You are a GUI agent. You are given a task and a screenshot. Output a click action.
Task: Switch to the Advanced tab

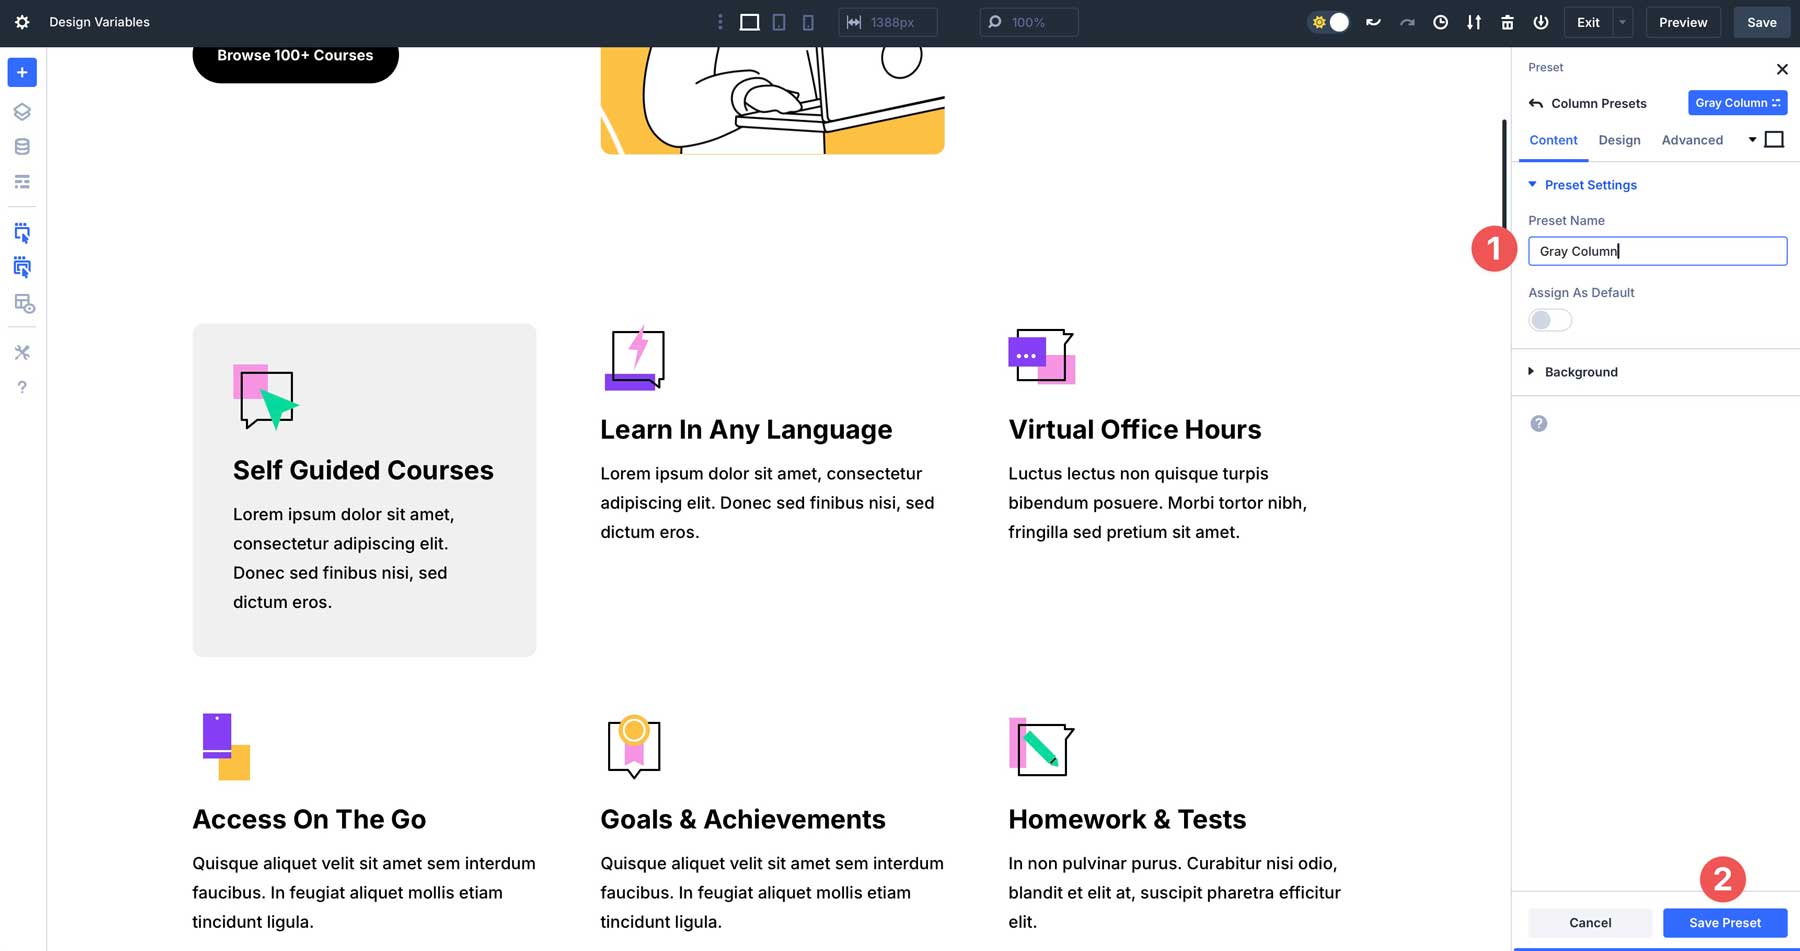pos(1692,140)
